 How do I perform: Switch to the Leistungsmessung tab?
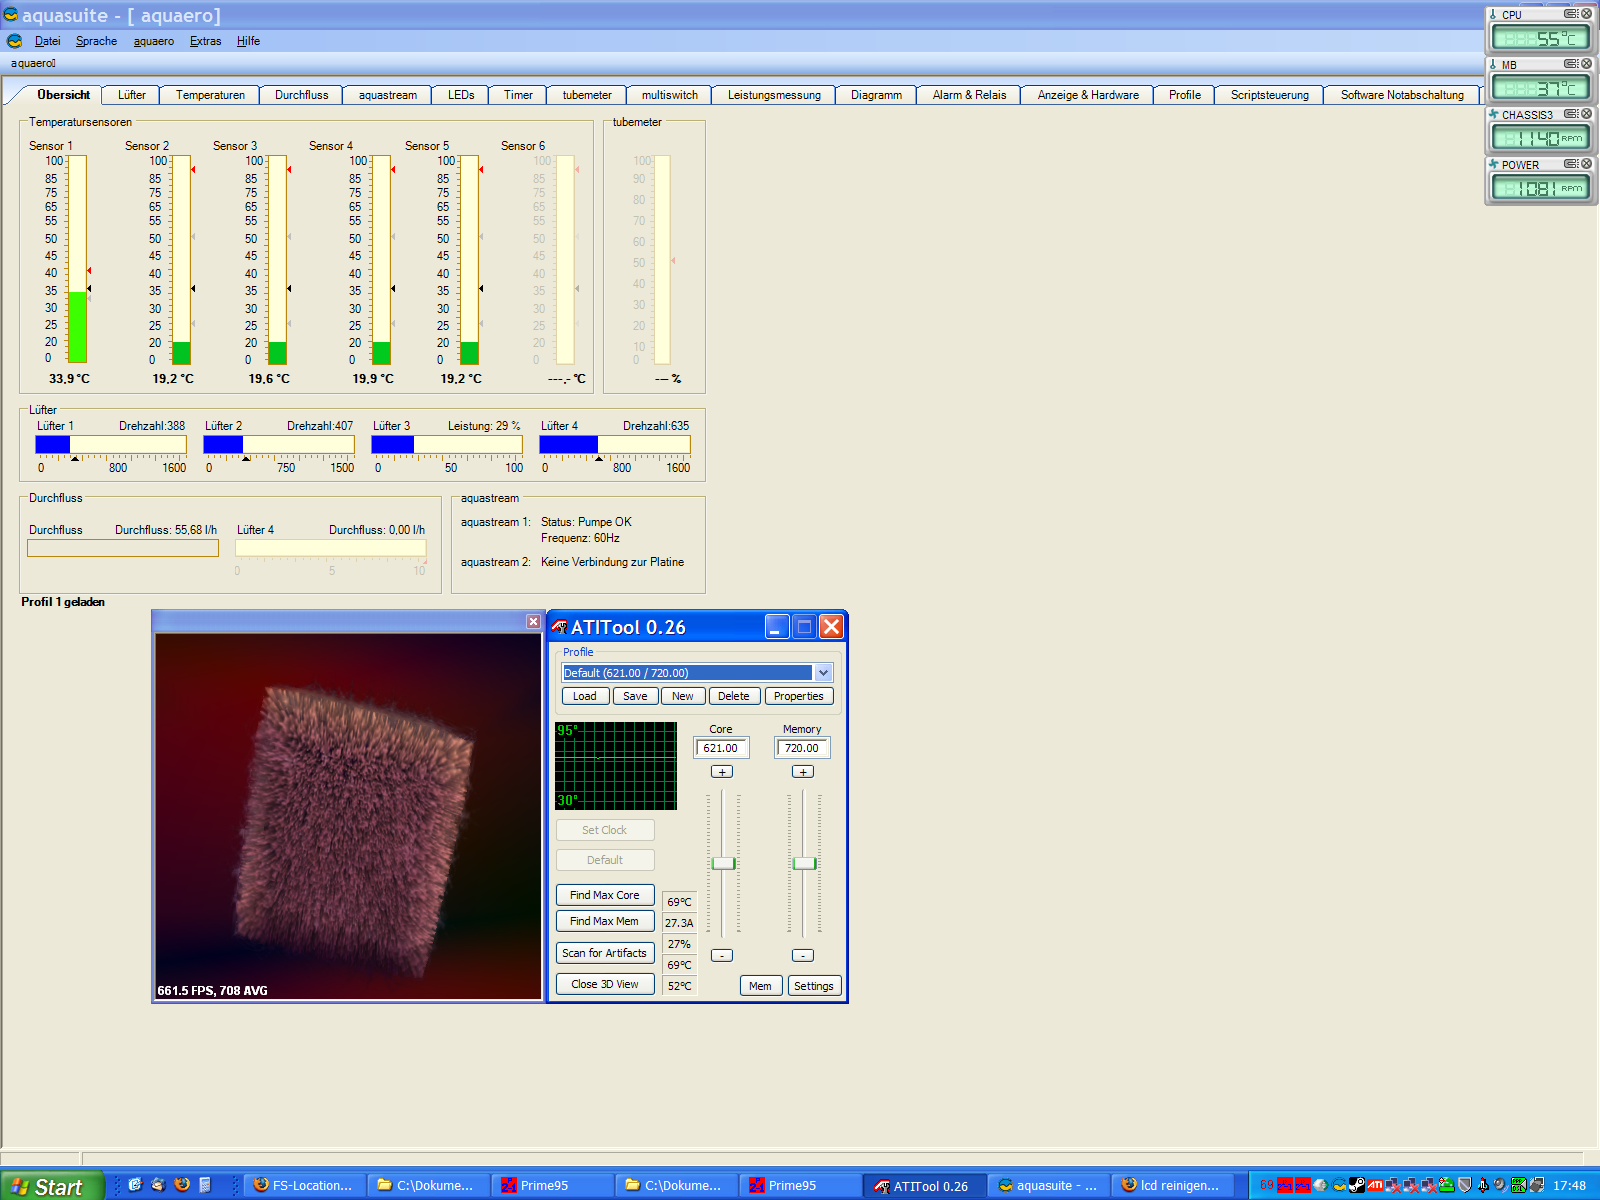(x=774, y=95)
